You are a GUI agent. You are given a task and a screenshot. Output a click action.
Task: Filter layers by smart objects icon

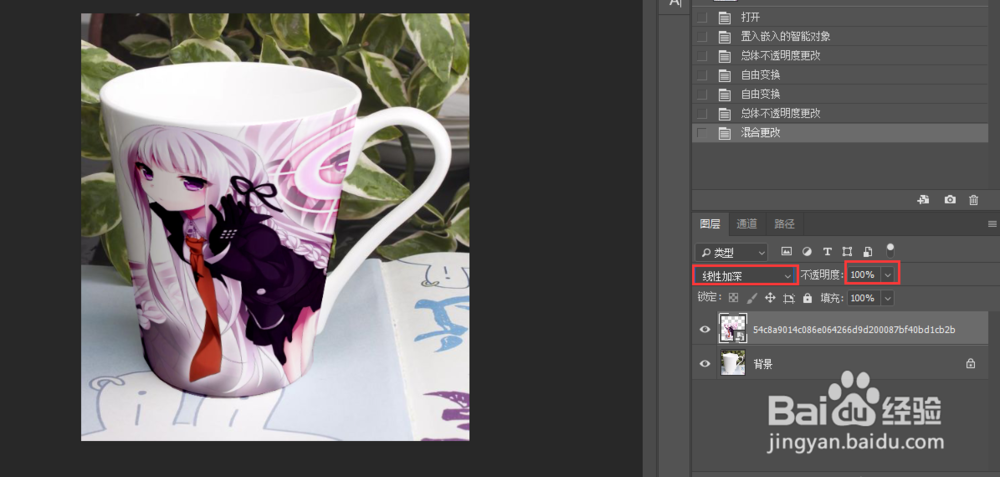[x=867, y=251]
